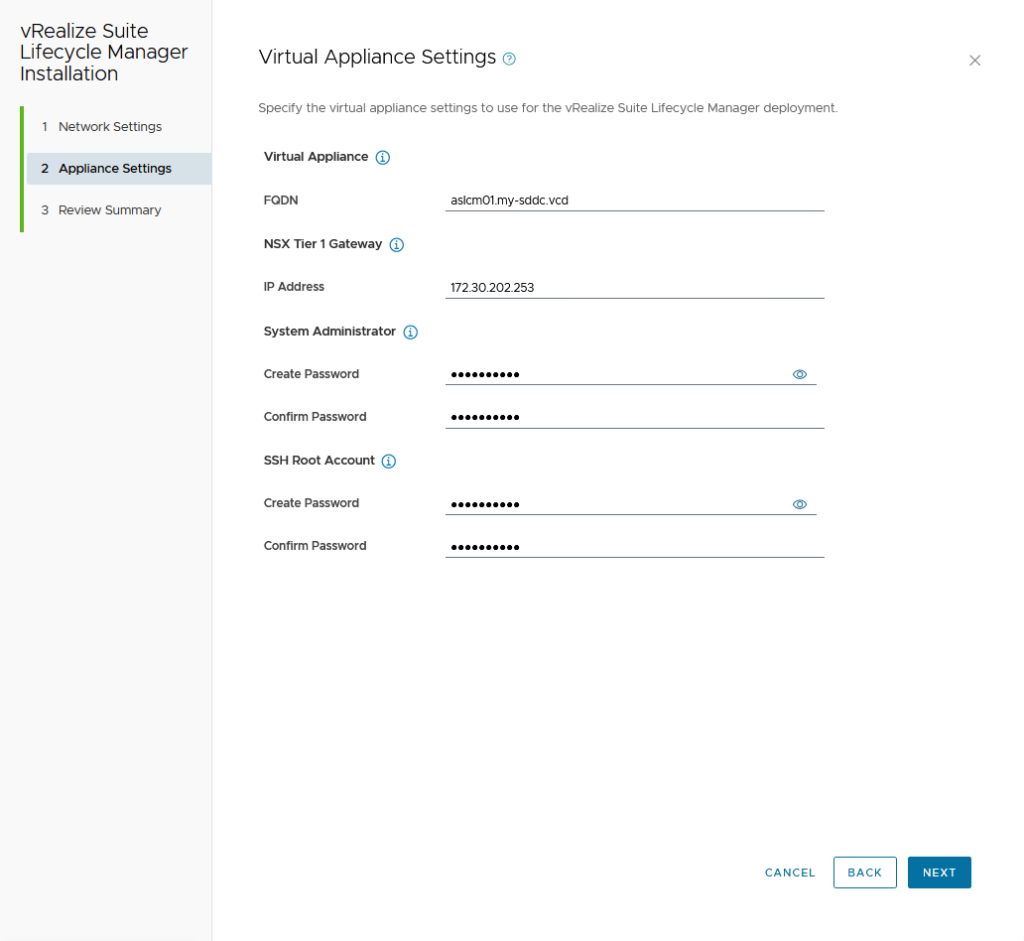Select System Administrator Confirm Password field
Image resolution: width=1024 pixels, height=941 pixels.
click(634, 417)
